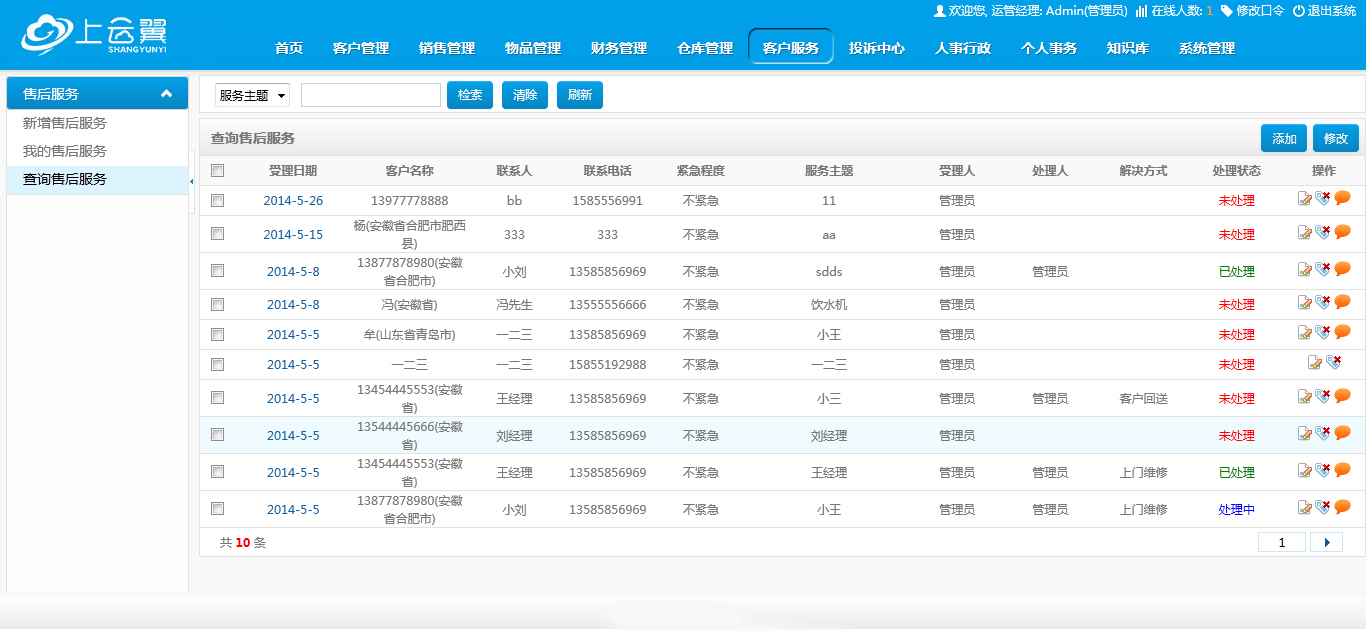Go to next page with the arrow button
Screen dimensions: 1366x631
pos(1327,542)
